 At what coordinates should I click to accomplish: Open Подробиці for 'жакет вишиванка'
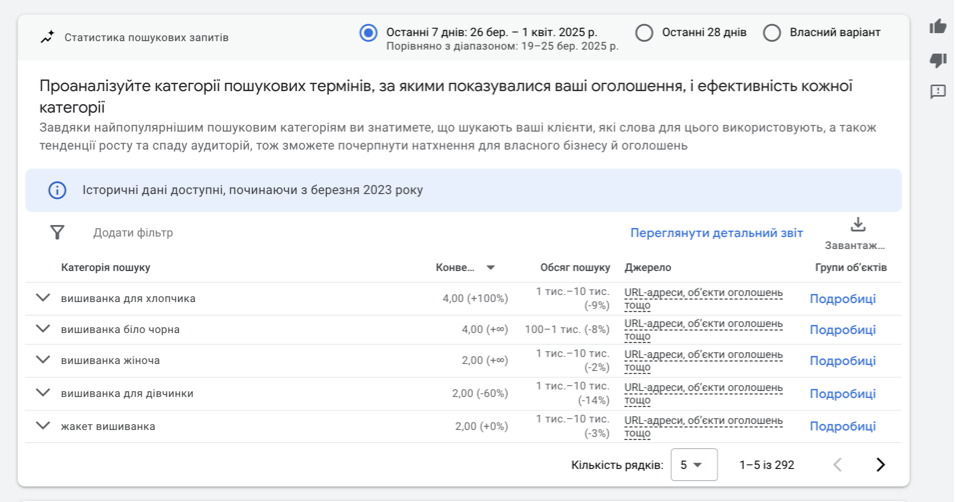[842, 426]
